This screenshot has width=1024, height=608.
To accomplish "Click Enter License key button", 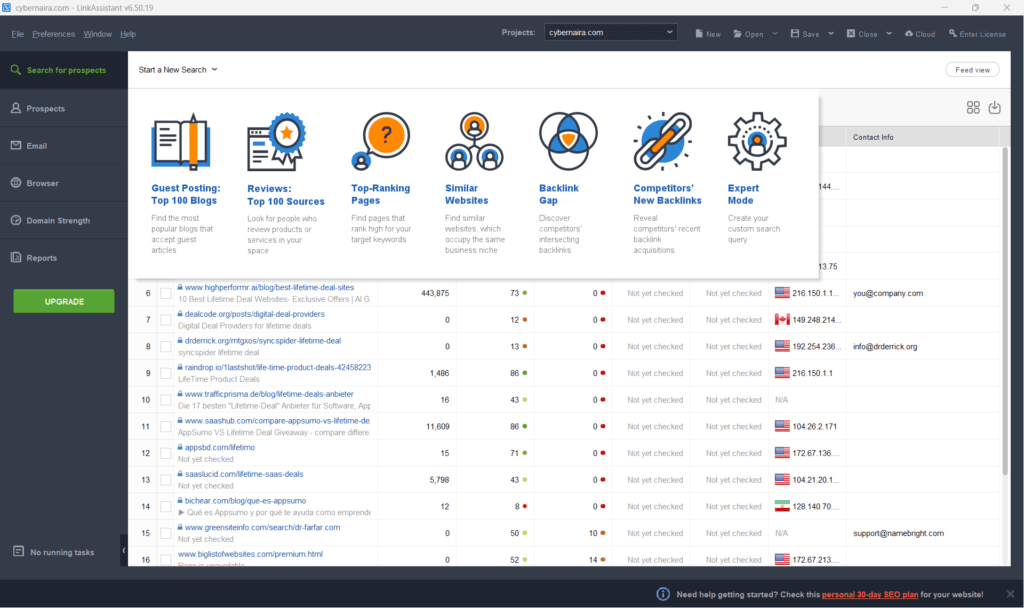I will click(x=977, y=34).
